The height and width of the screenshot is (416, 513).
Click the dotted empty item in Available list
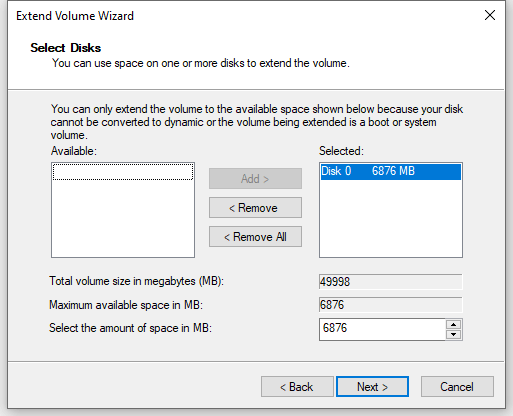click(x=123, y=172)
